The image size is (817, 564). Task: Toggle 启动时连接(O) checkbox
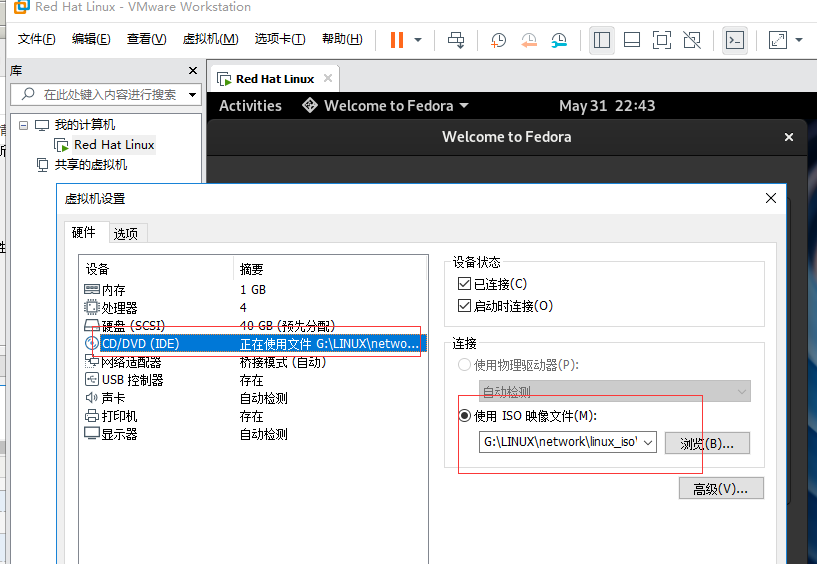464,305
